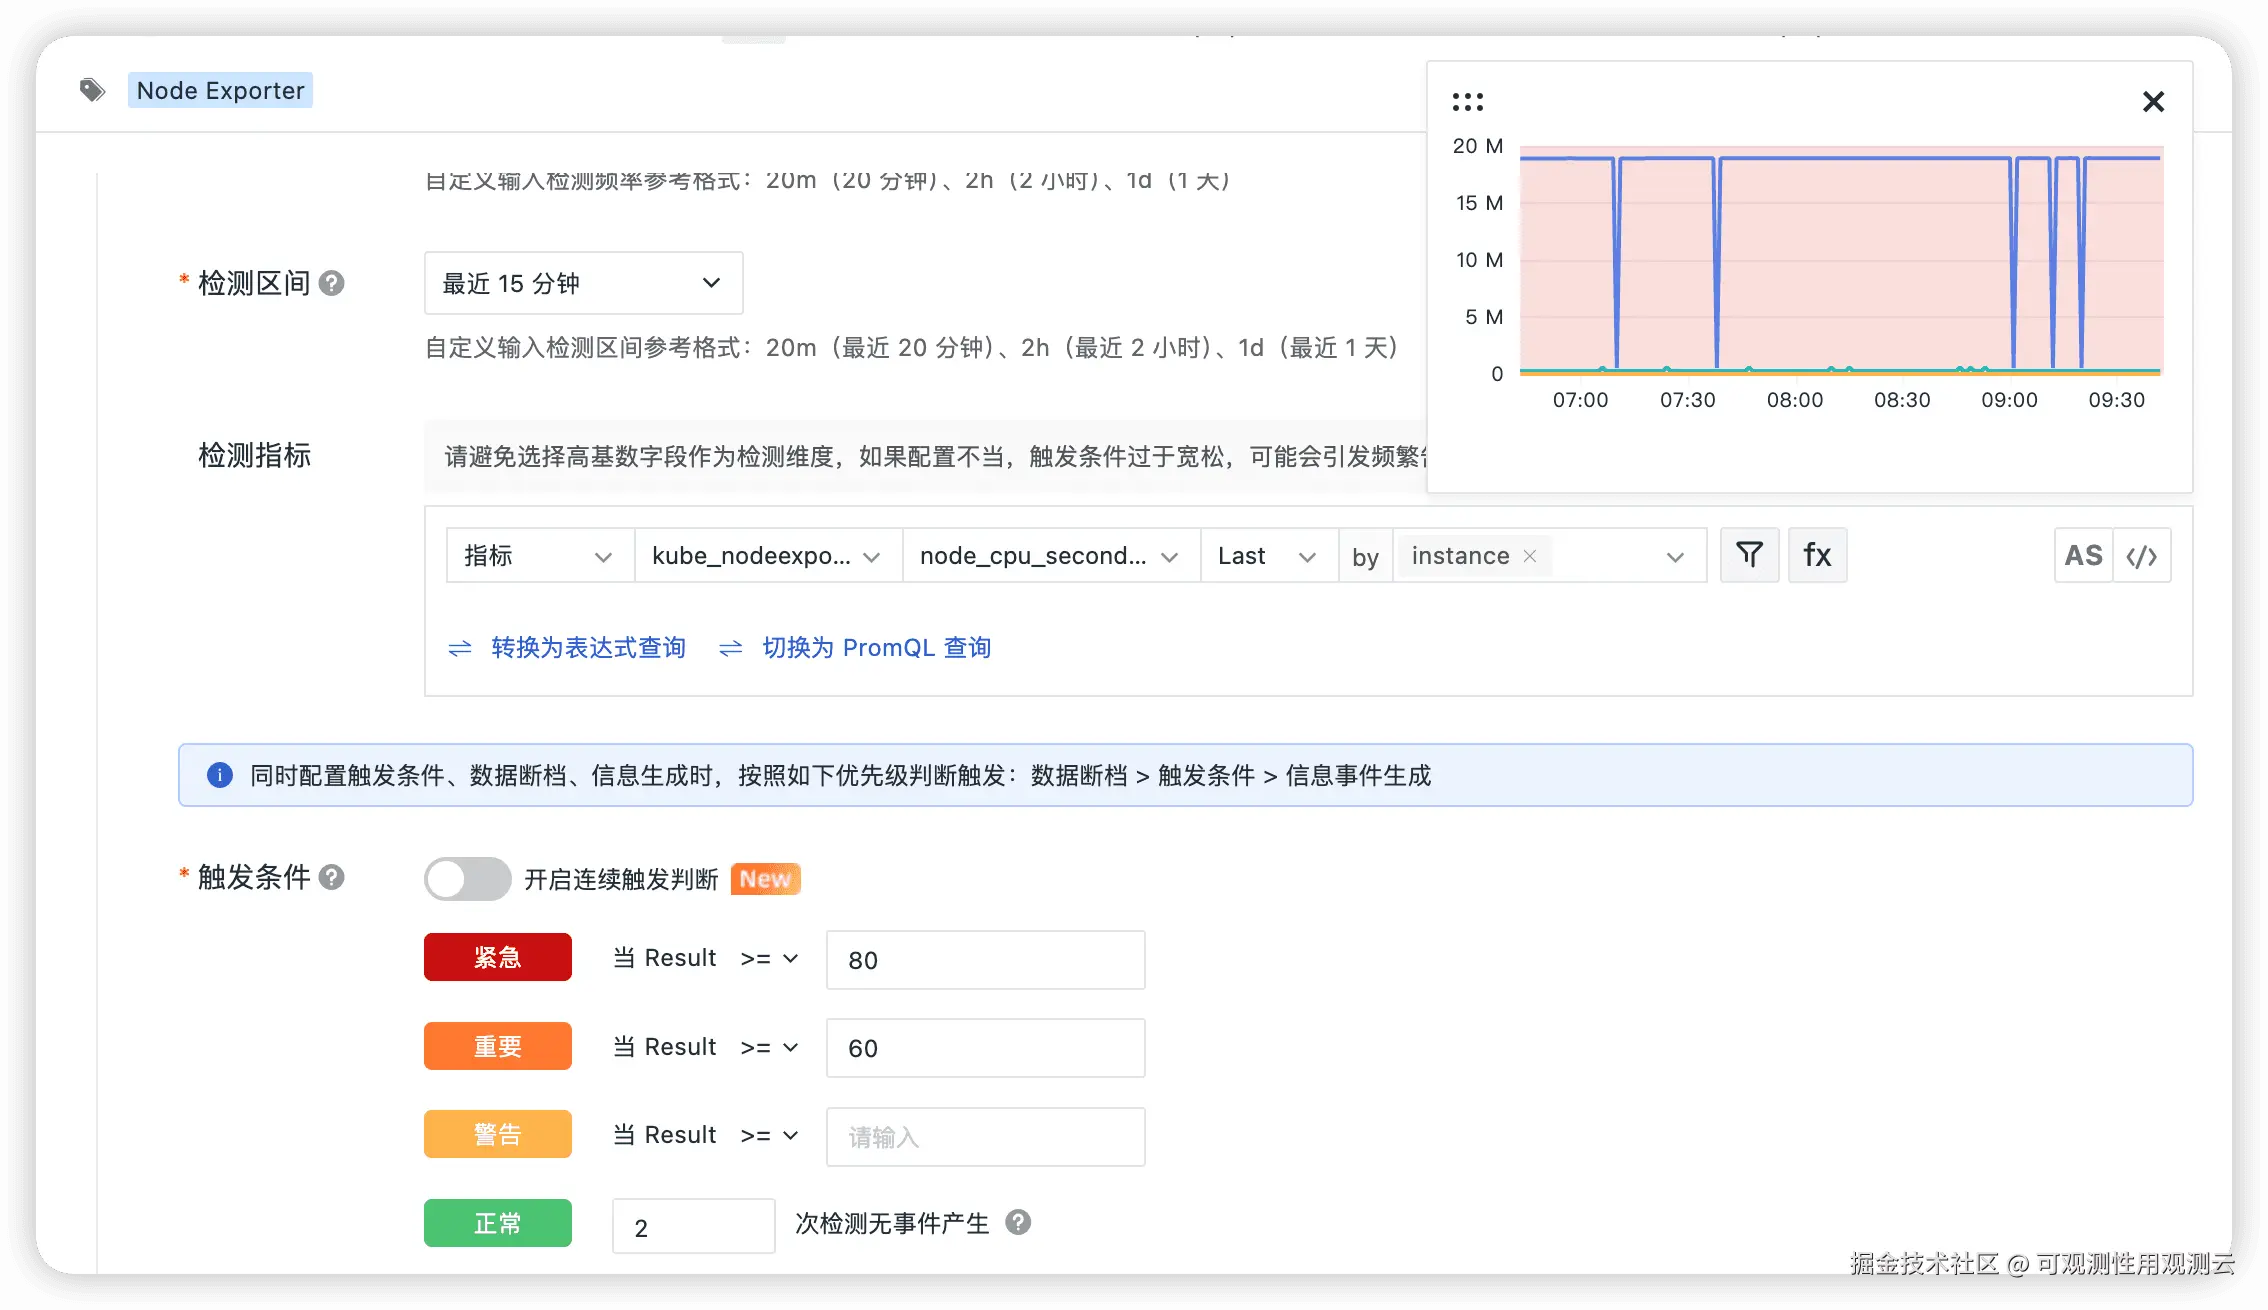Click help icon next to 触发条件
The width and height of the screenshot is (2268, 1310).
(332, 877)
